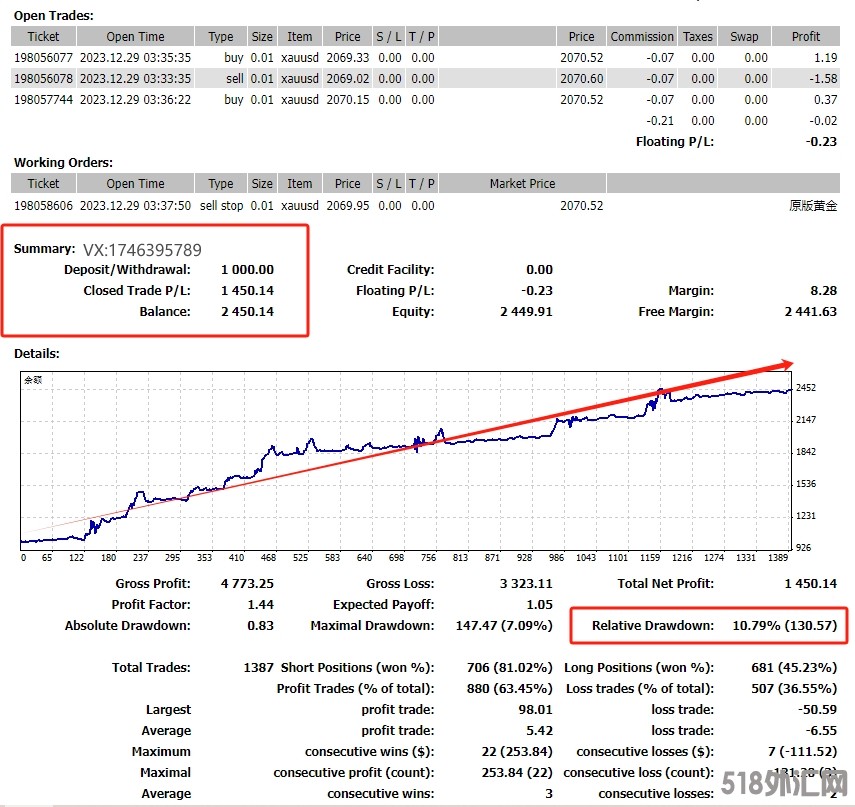
Task: Click the Total Trades value 1387
Action: tap(258, 668)
